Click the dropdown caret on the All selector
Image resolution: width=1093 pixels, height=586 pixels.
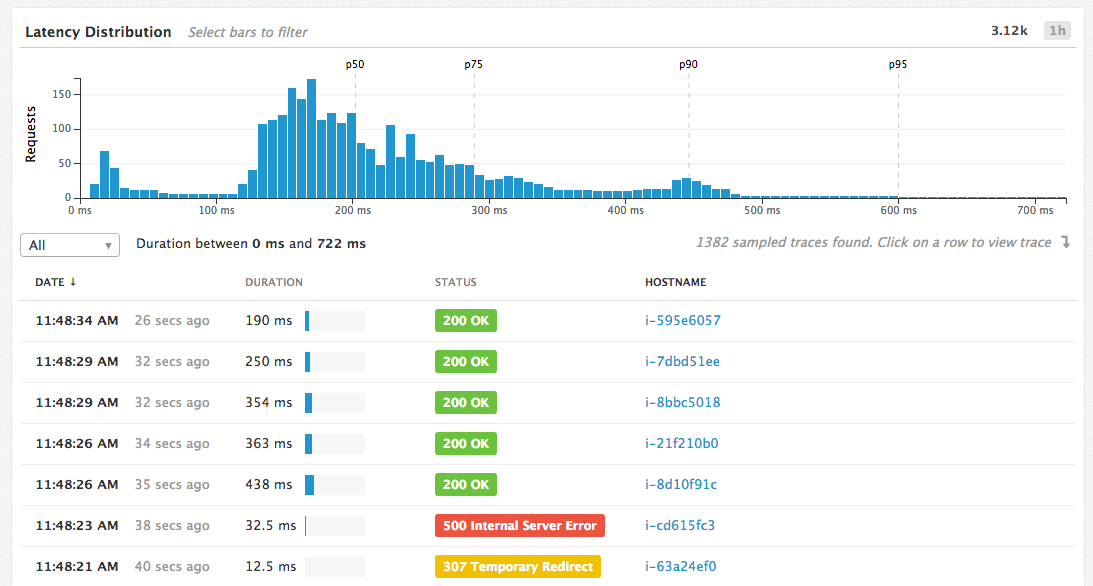point(109,245)
